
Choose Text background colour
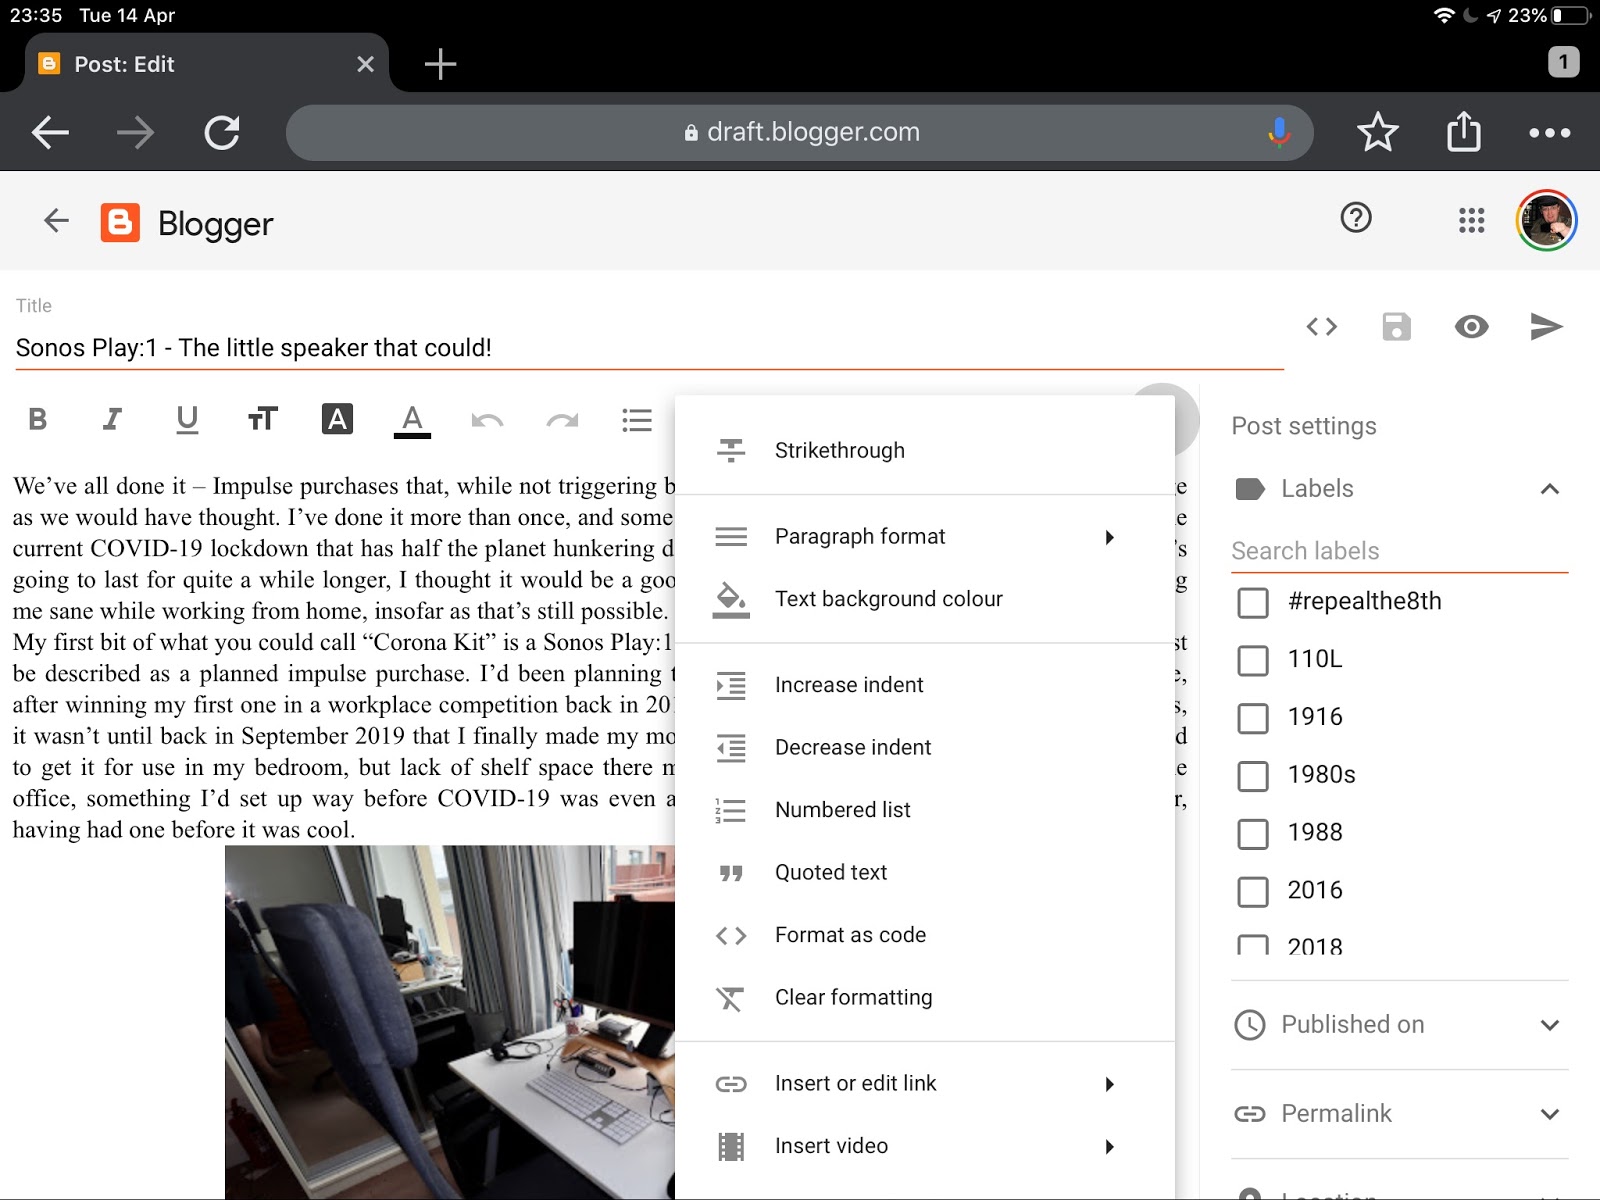(925, 599)
